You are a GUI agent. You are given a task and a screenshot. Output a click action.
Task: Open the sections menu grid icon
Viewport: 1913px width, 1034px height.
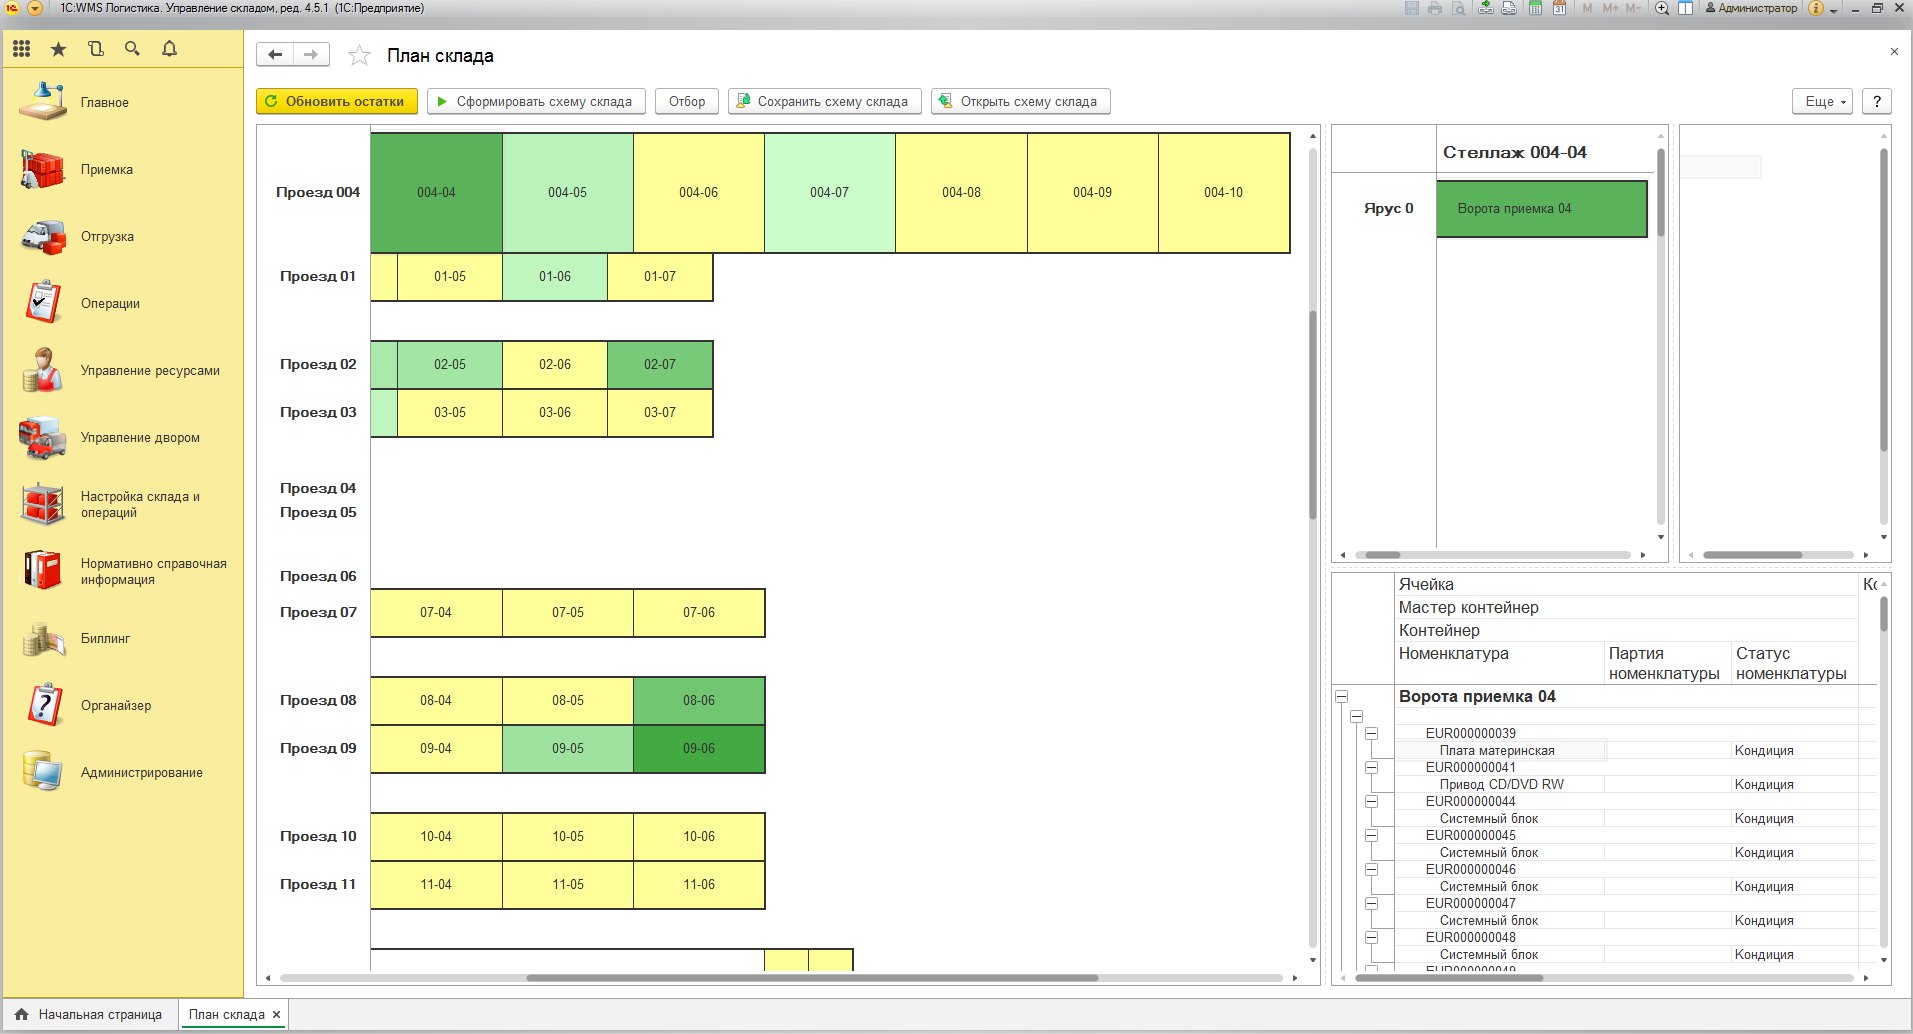[22, 49]
